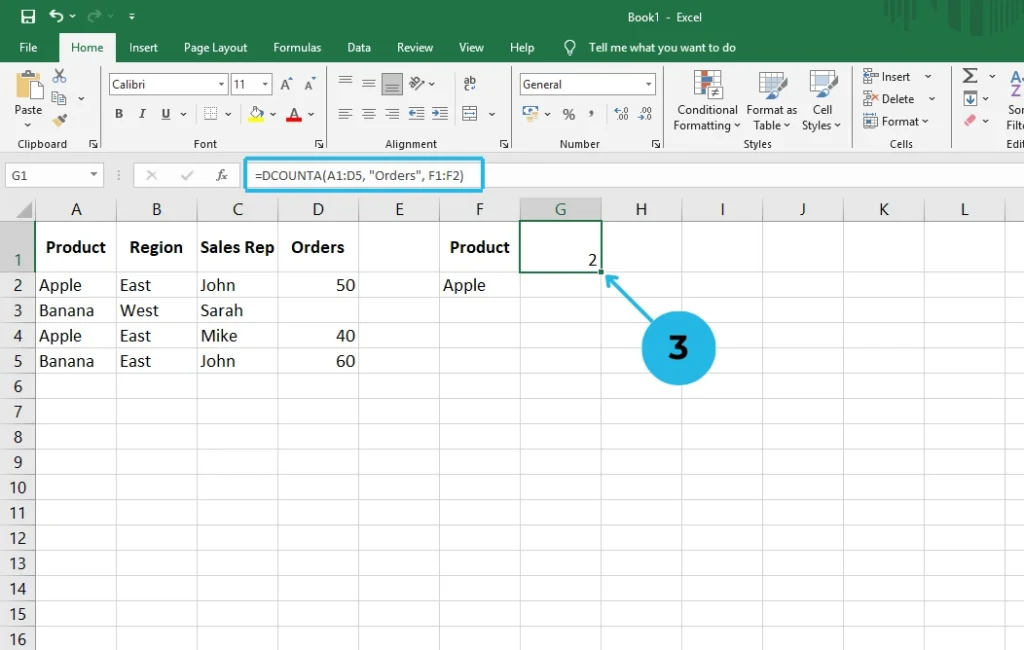
Task: Open Alignment settings dialog launcher
Action: point(504,144)
